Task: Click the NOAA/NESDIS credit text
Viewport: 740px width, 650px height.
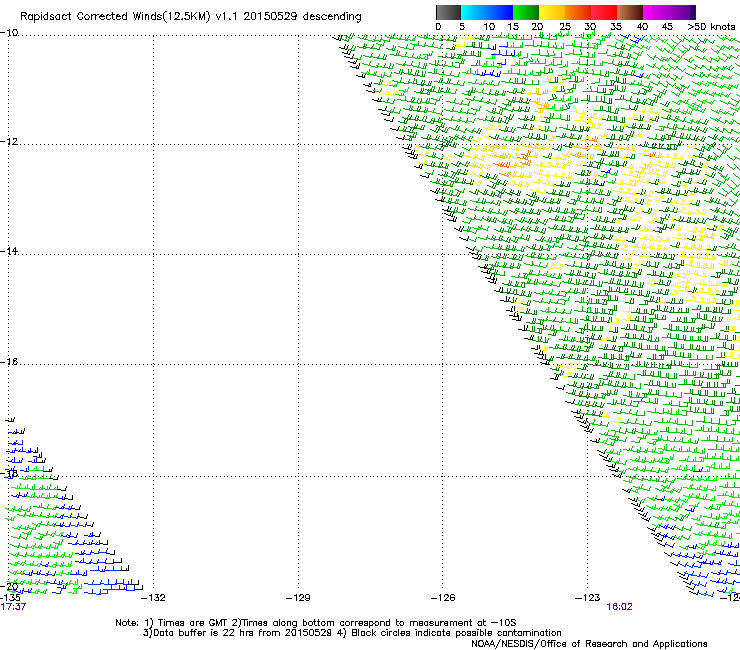Action: pos(589,643)
